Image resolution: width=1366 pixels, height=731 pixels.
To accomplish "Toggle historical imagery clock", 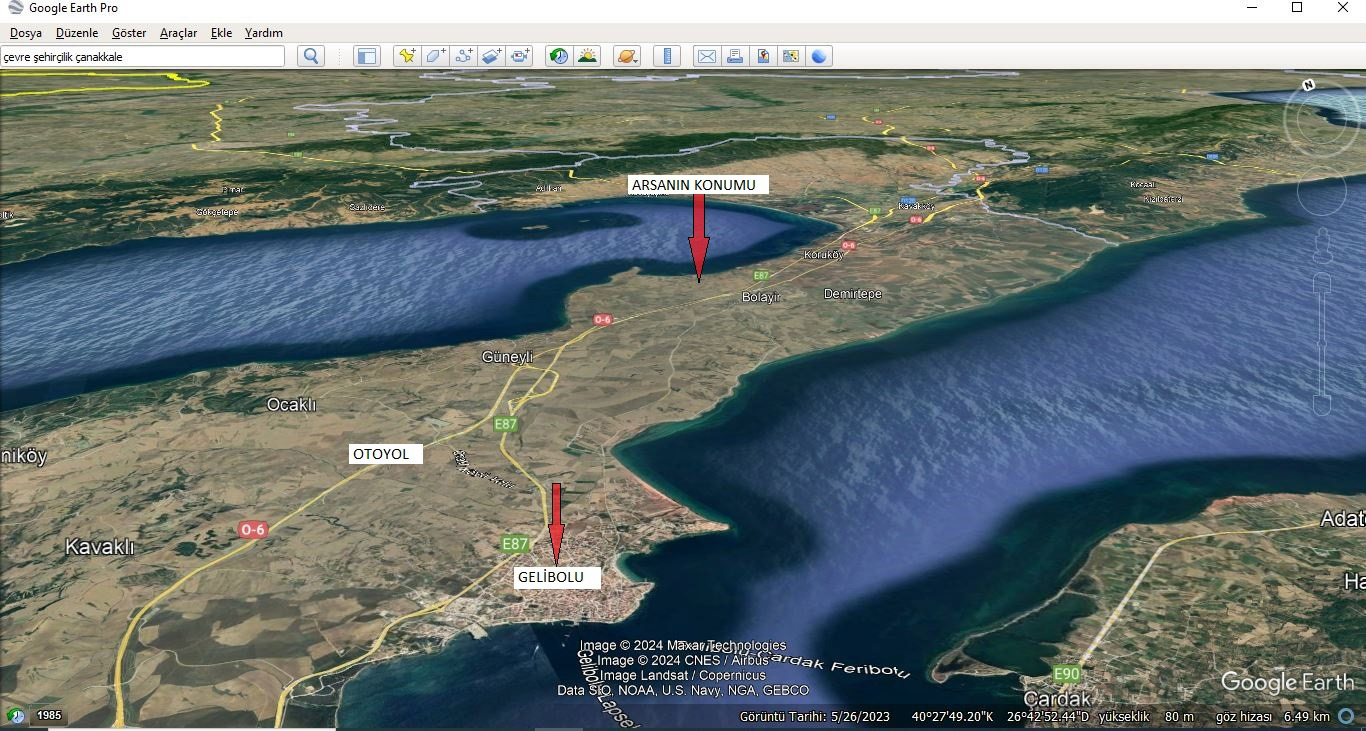I will coord(559,57).
